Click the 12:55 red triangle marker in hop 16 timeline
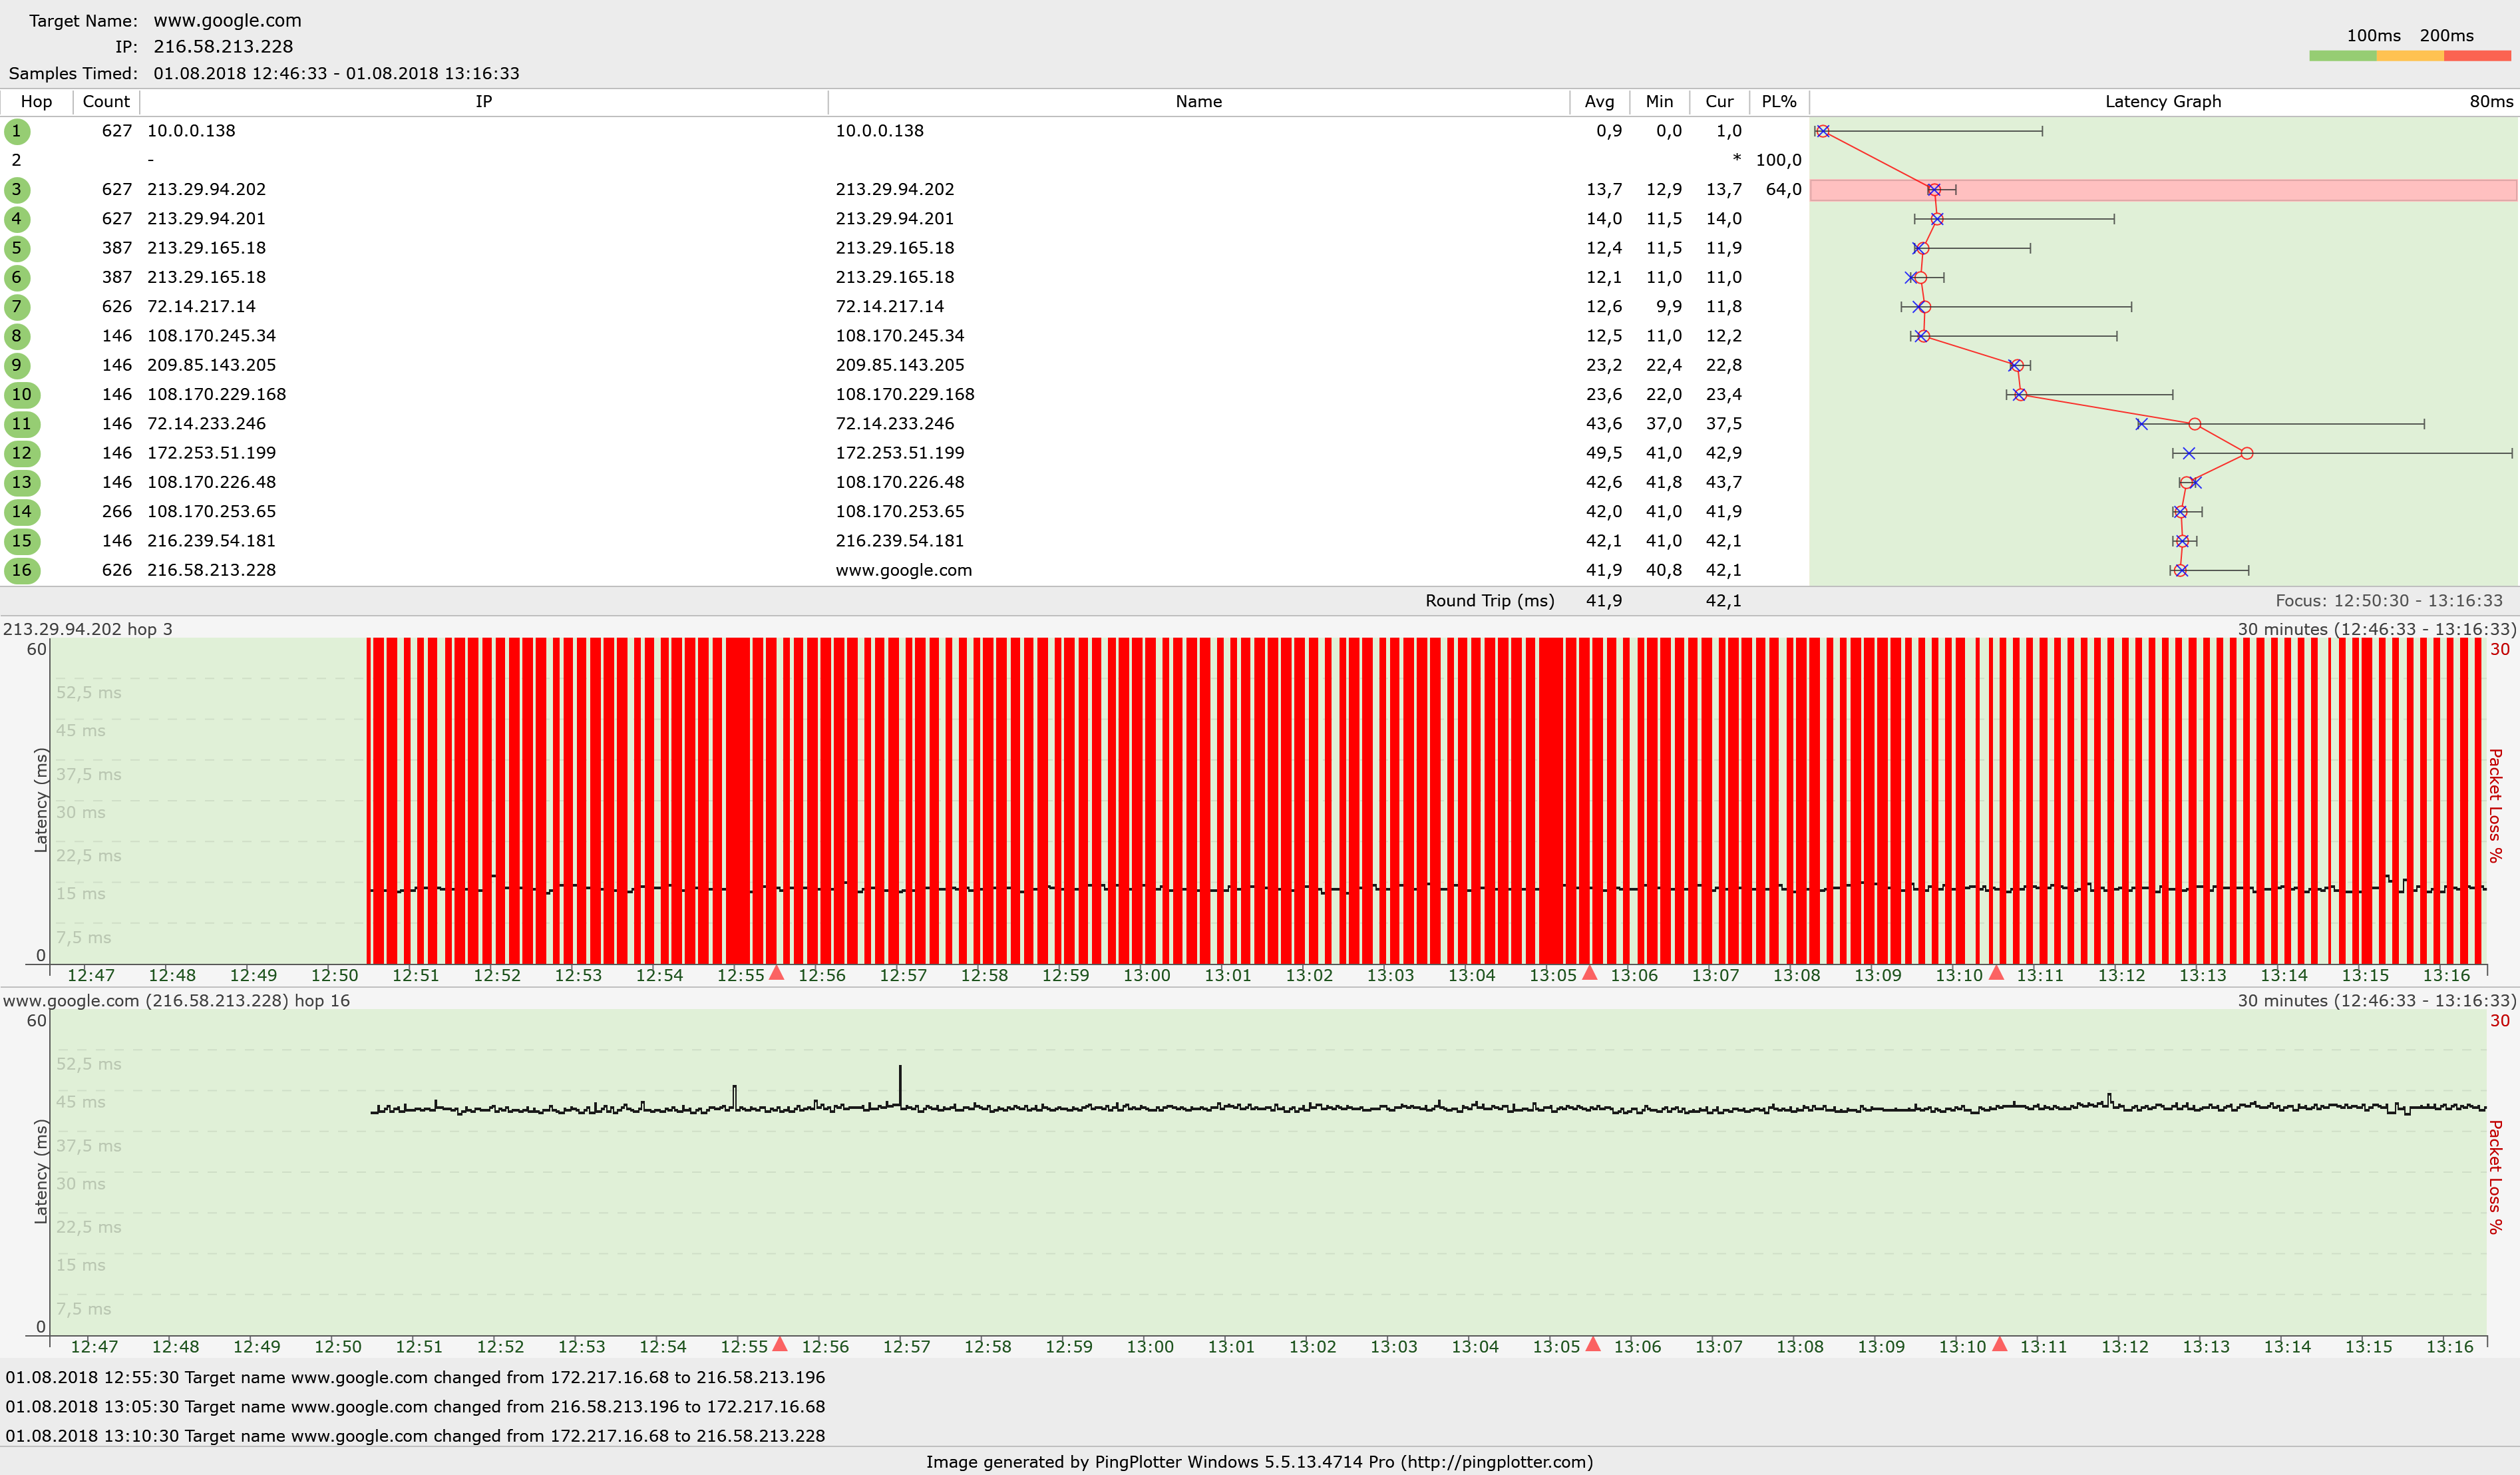 click(780, 1344)
